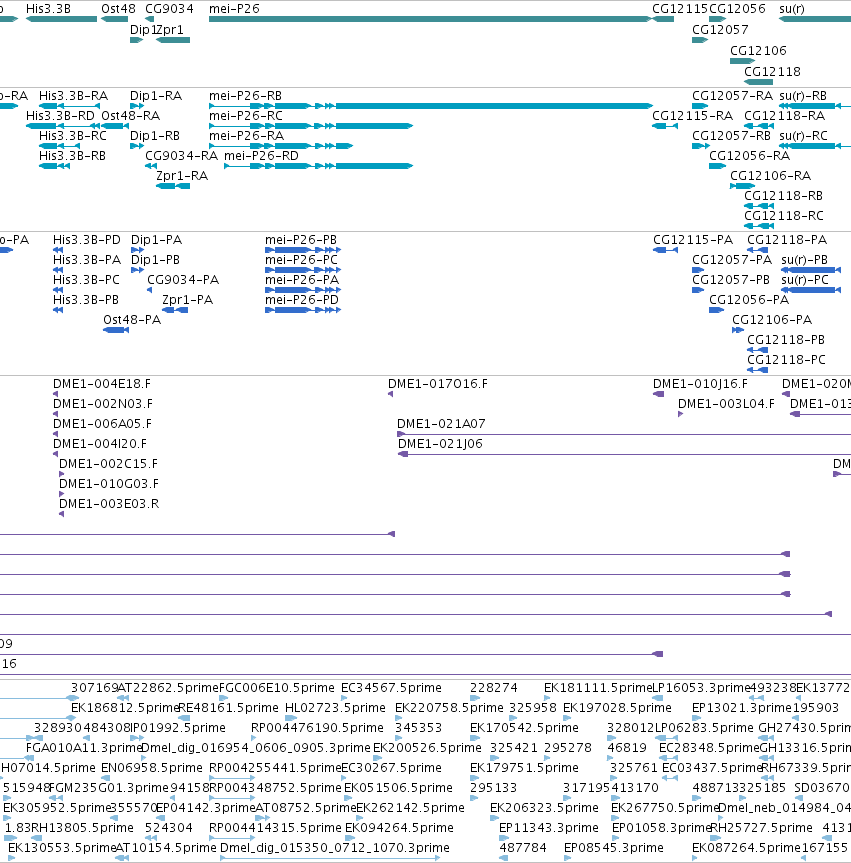The width and height of the screenshot is (851, 863).
Task: Select the CG12106 gene feature
Action: point(742,61)
